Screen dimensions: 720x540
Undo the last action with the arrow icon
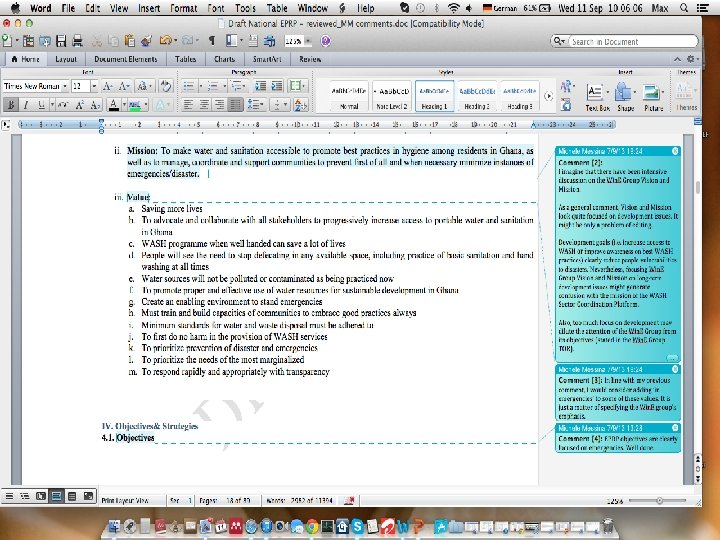click(165, 41)
